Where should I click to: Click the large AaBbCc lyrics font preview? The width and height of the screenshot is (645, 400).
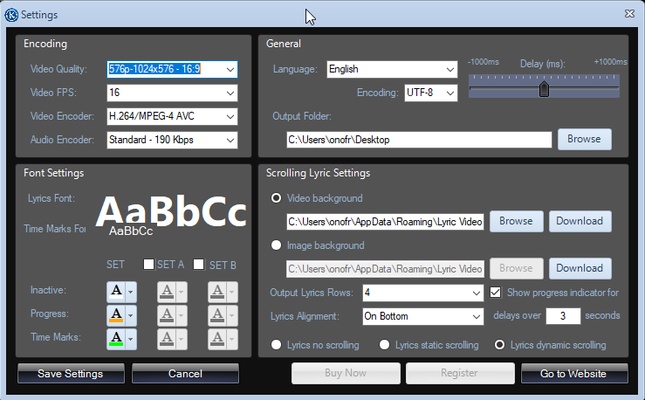[x=171, y=211]
